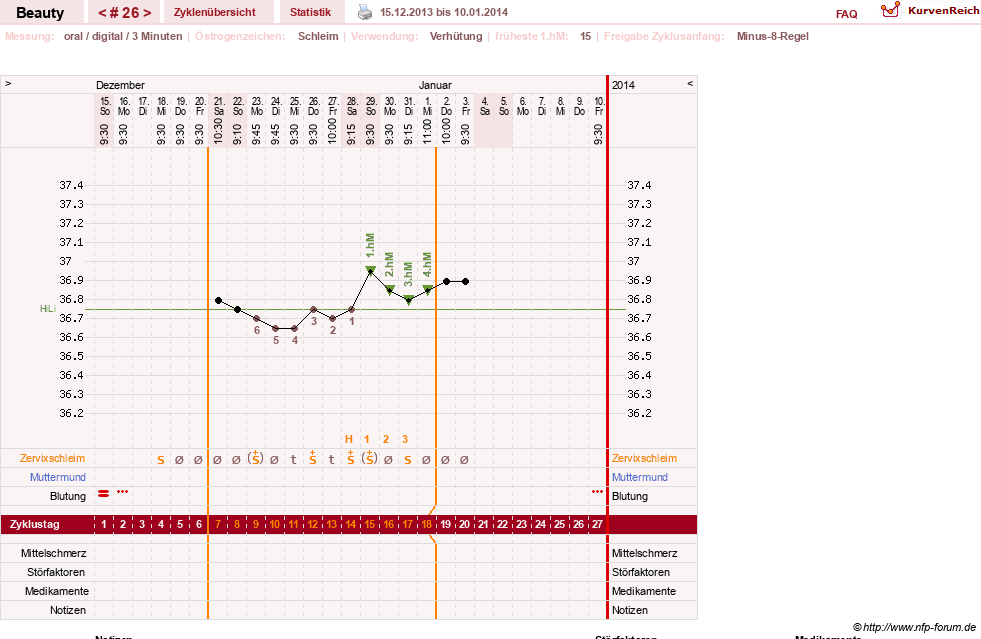Click the left Blutung row label

click(x=68, y=496)
